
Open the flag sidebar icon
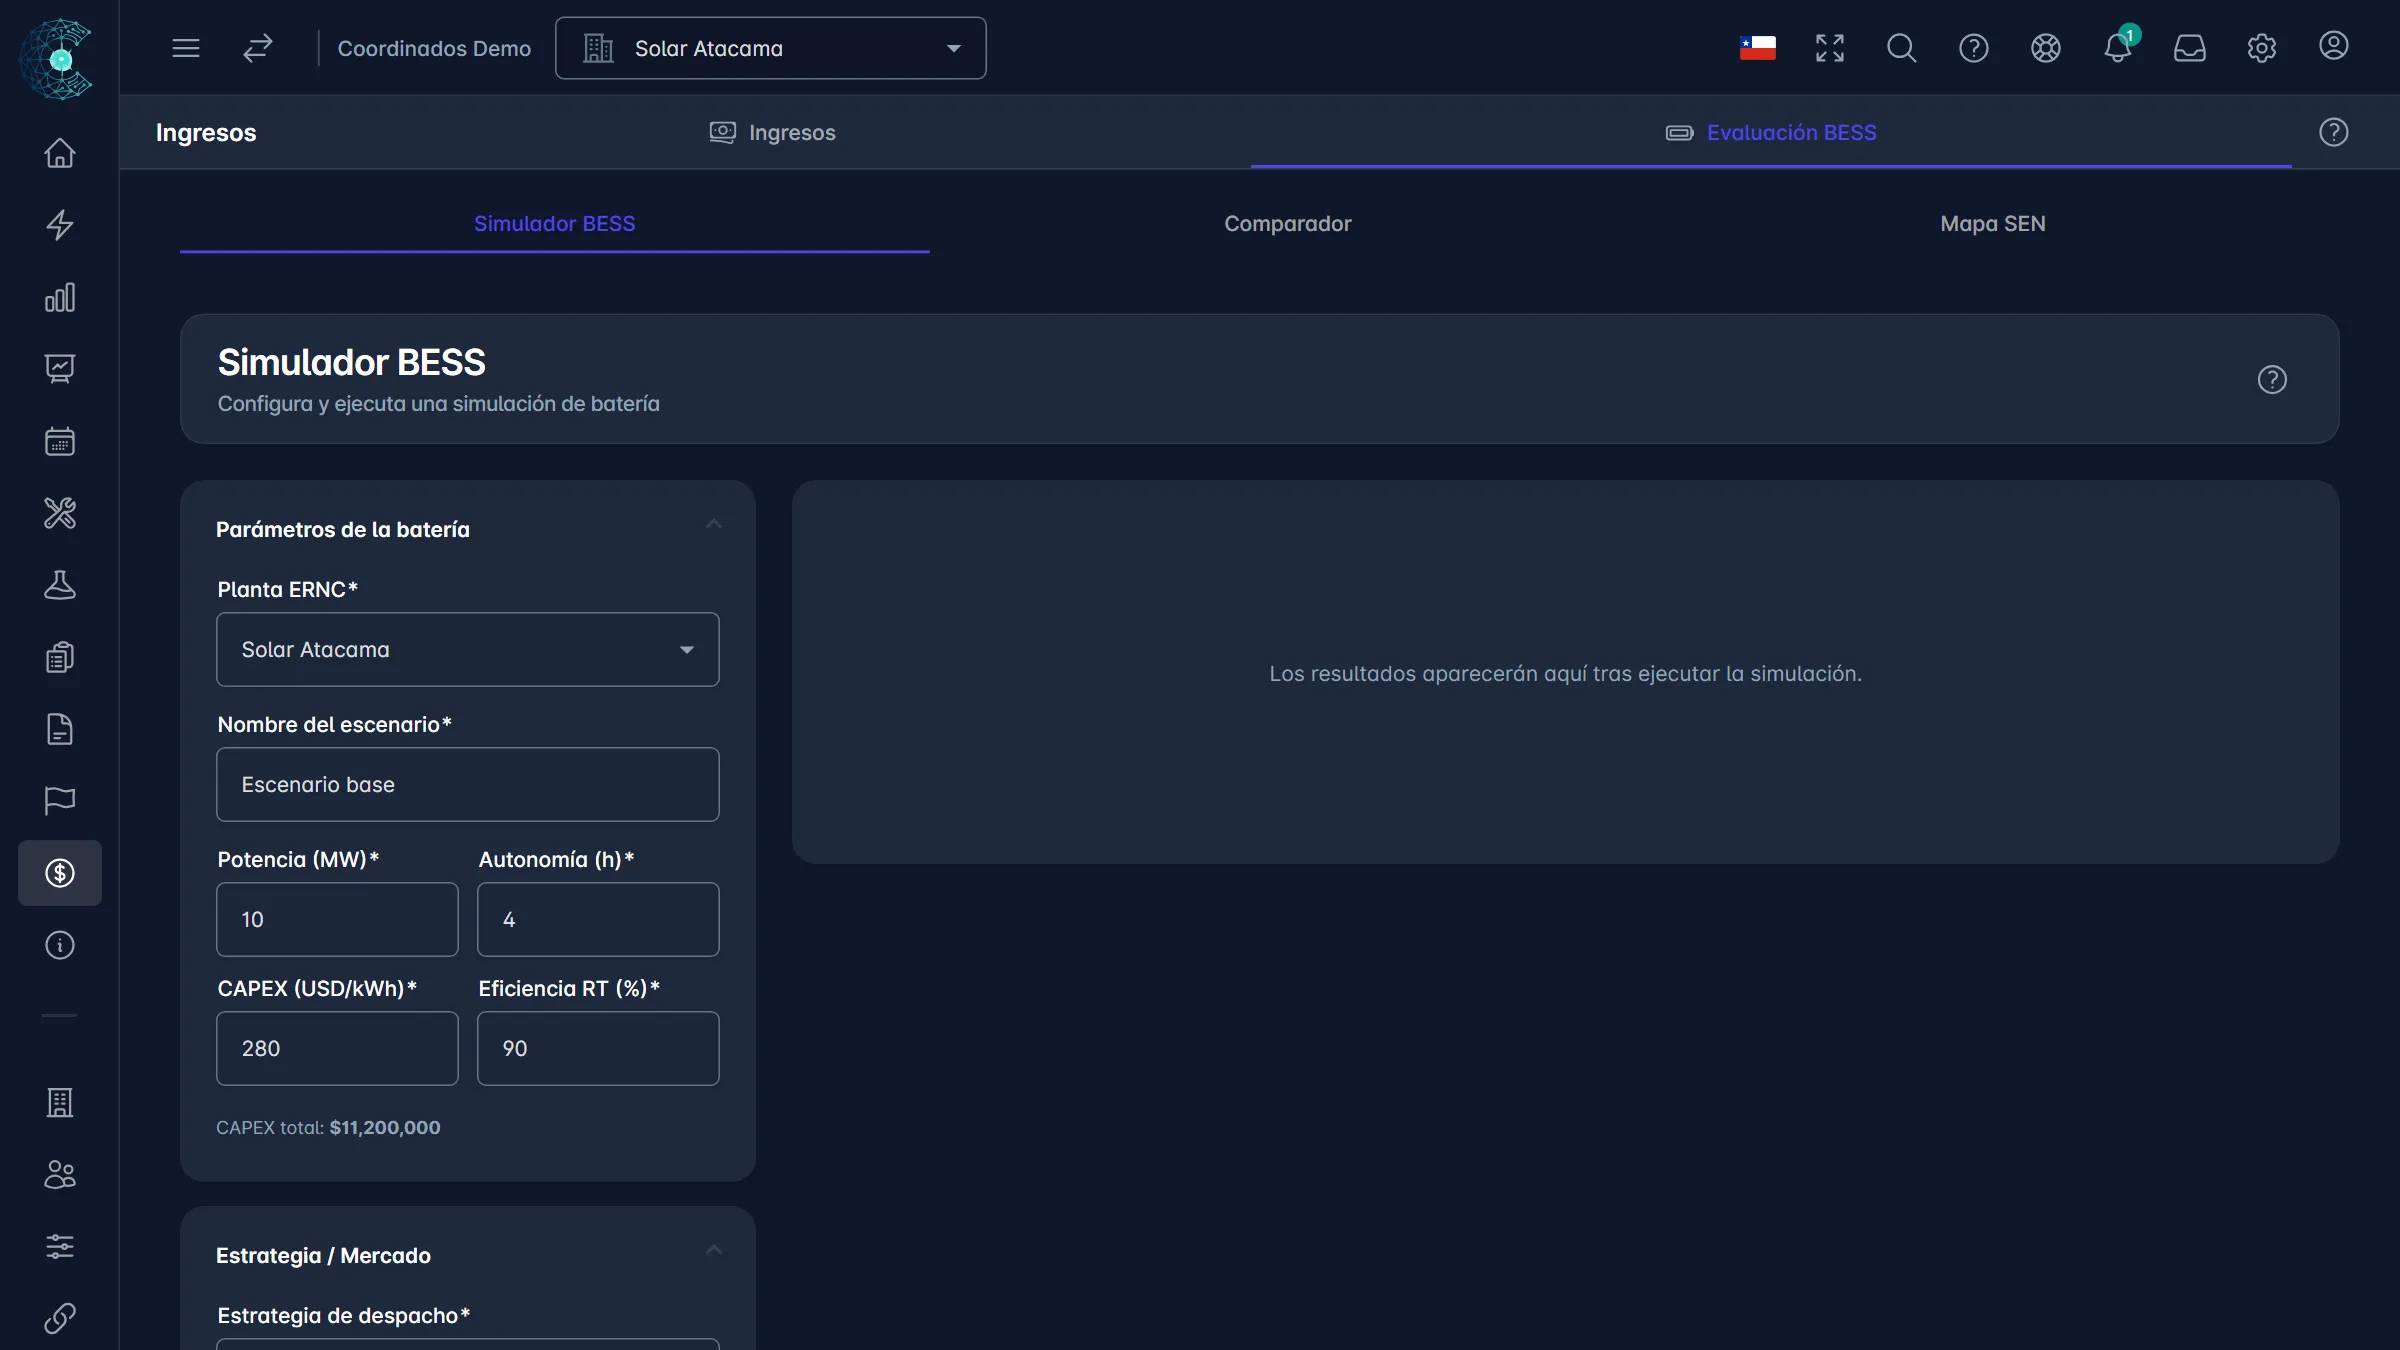(60, 801)
